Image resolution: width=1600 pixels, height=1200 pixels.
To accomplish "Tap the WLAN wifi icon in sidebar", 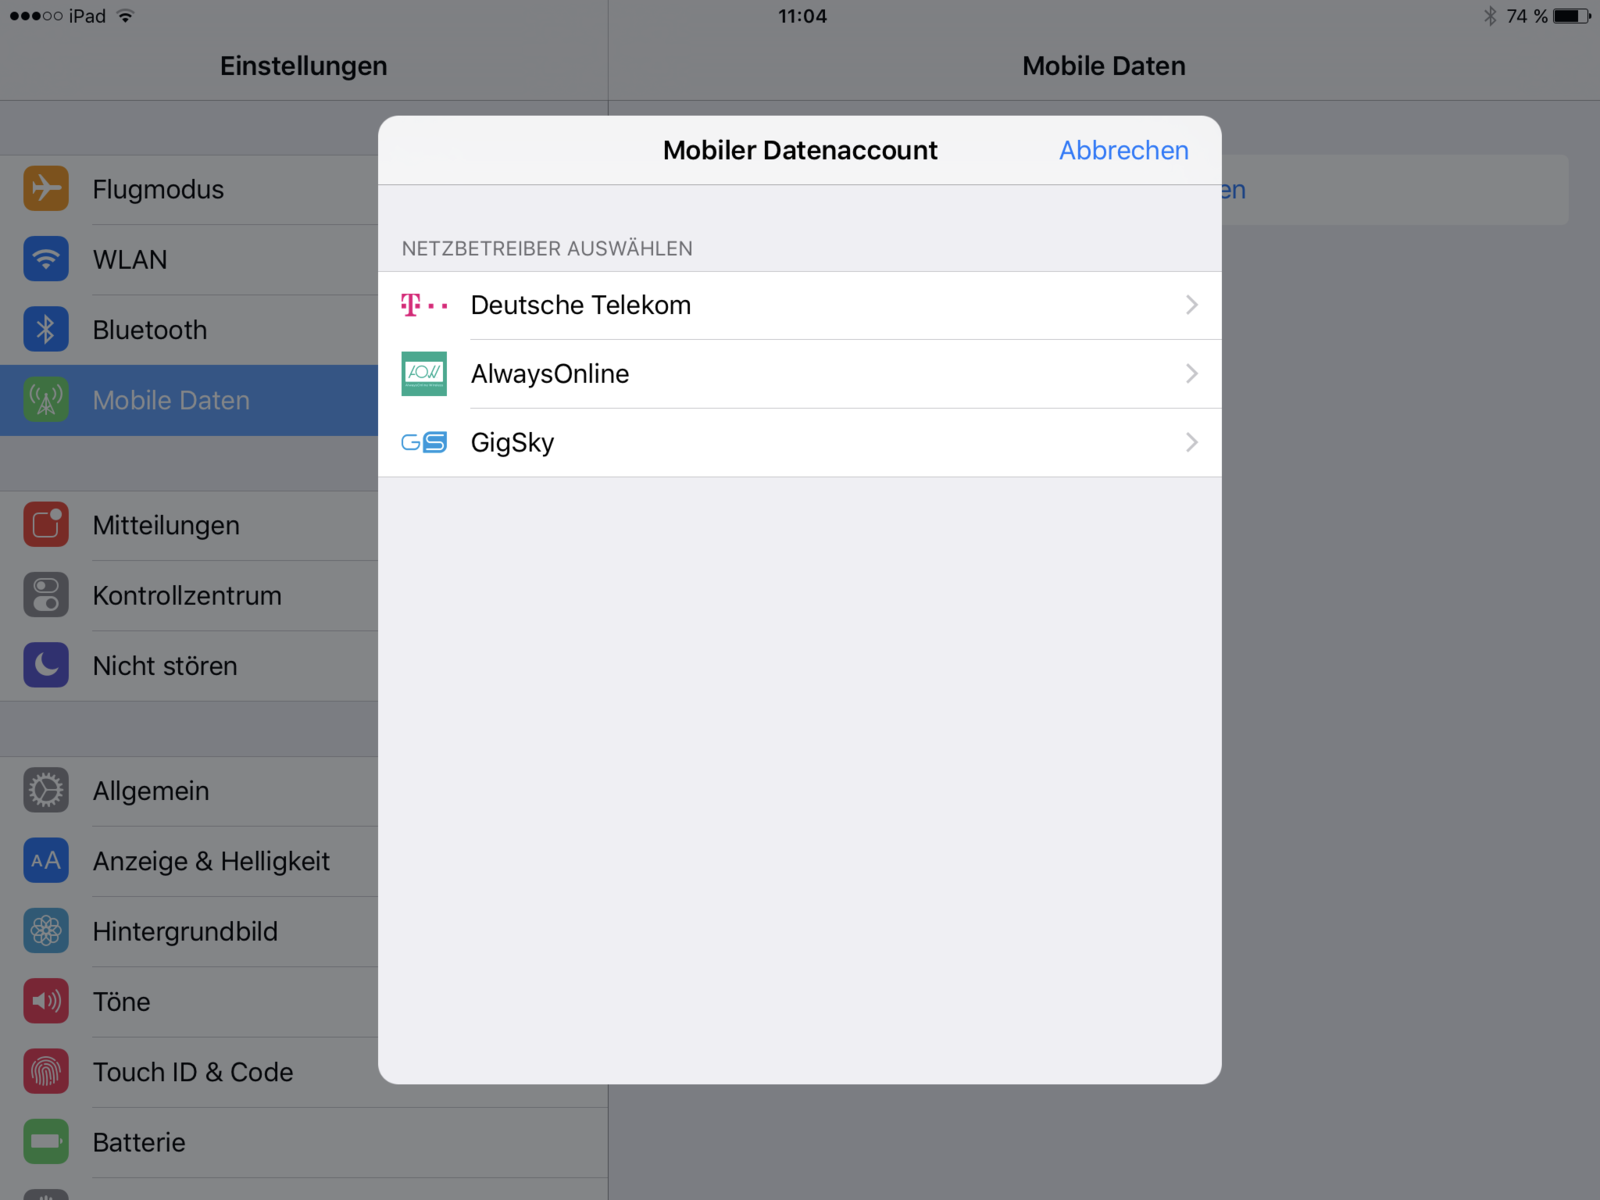I will 46,259.
